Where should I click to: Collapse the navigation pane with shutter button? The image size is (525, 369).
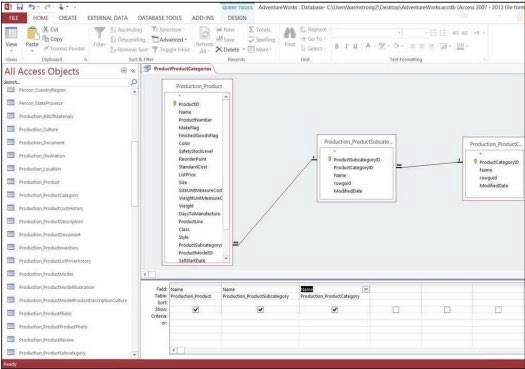tap(133, 71)
